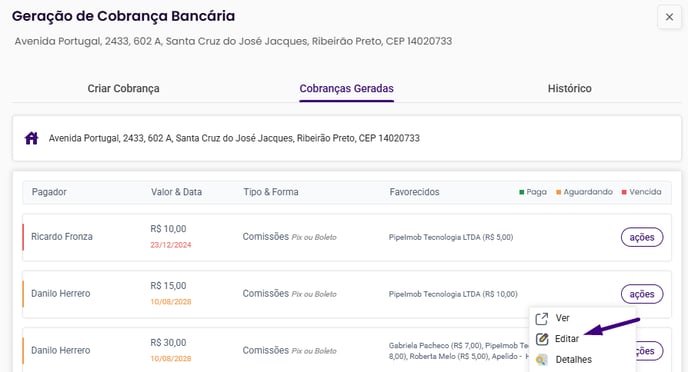The width and height of the screenshot is (688, 372).
Task: Select the Cobranças Geradas tab
Action: (346, 89)
